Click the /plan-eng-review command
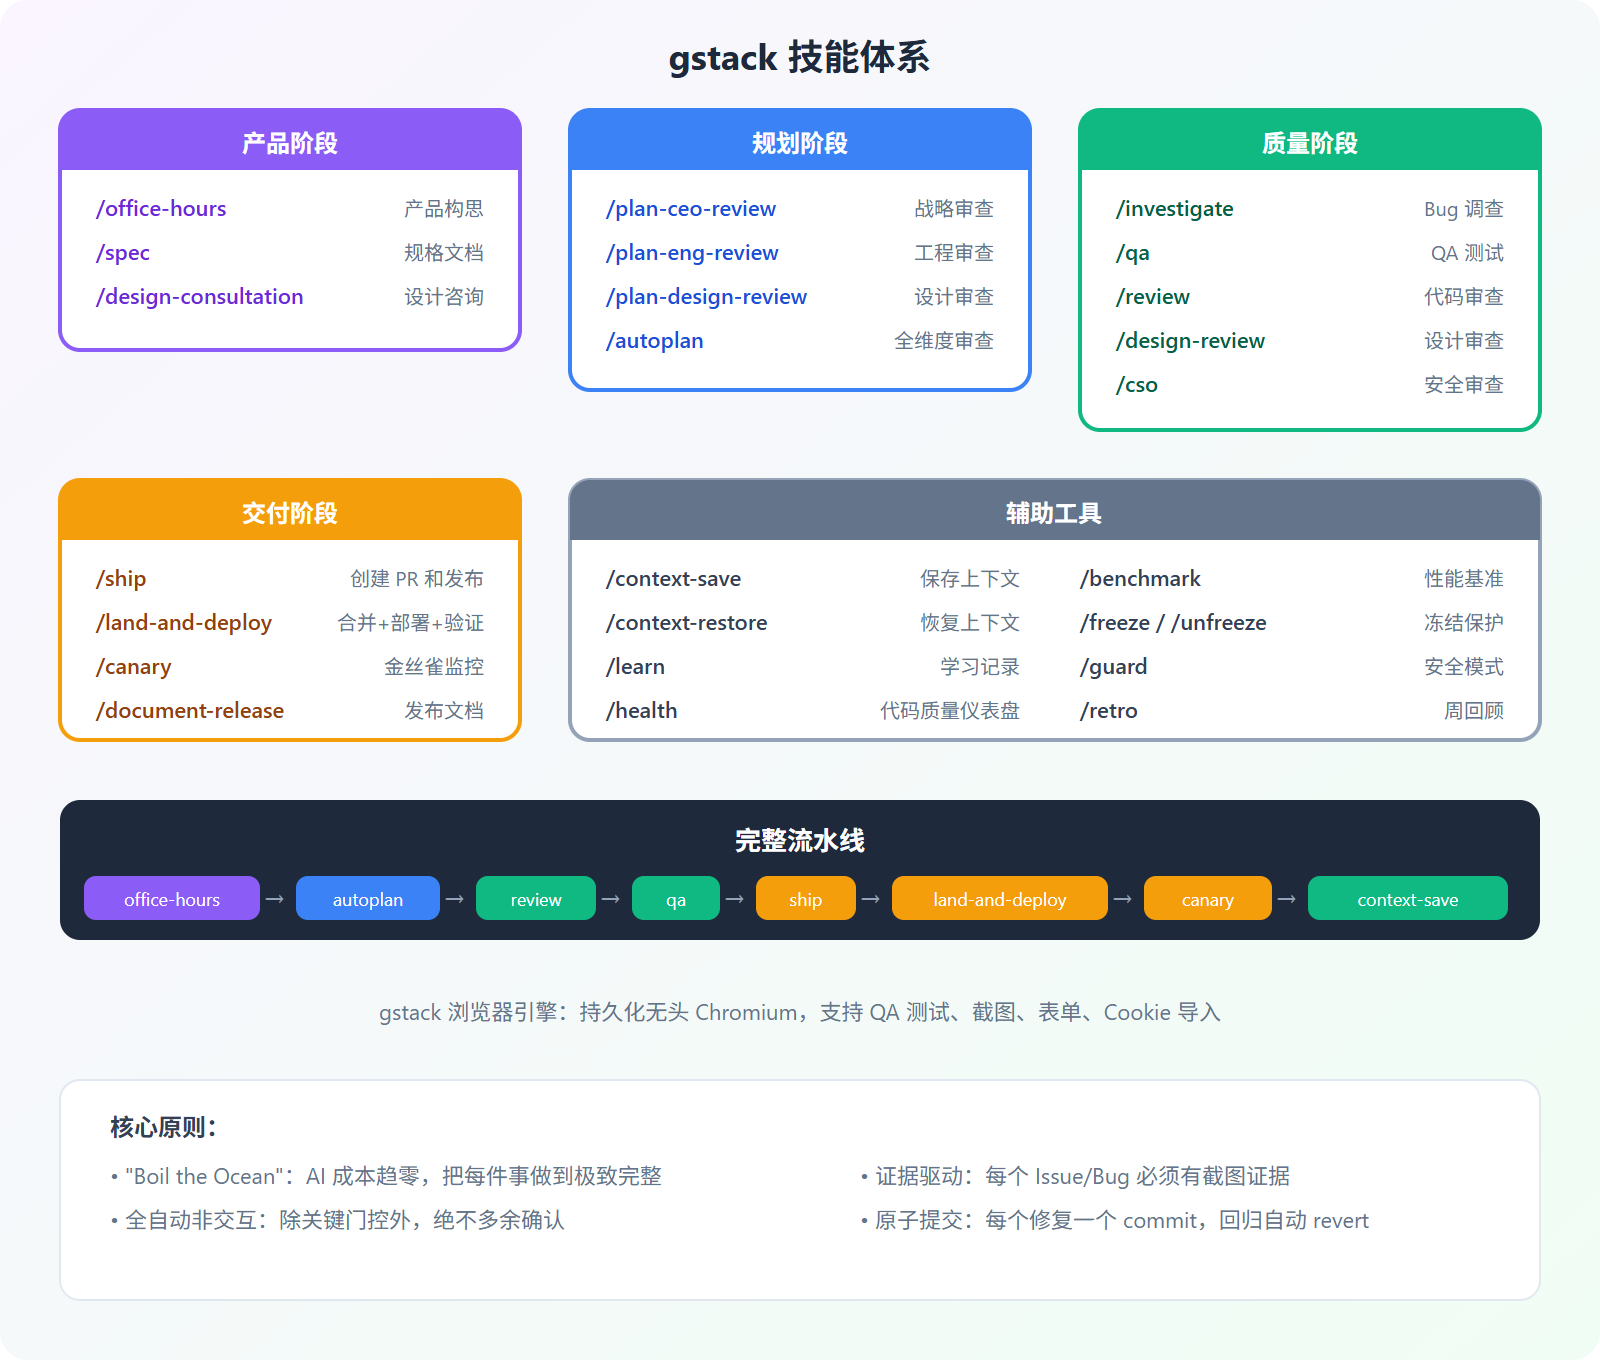1600x1365 pixels. 692,252
